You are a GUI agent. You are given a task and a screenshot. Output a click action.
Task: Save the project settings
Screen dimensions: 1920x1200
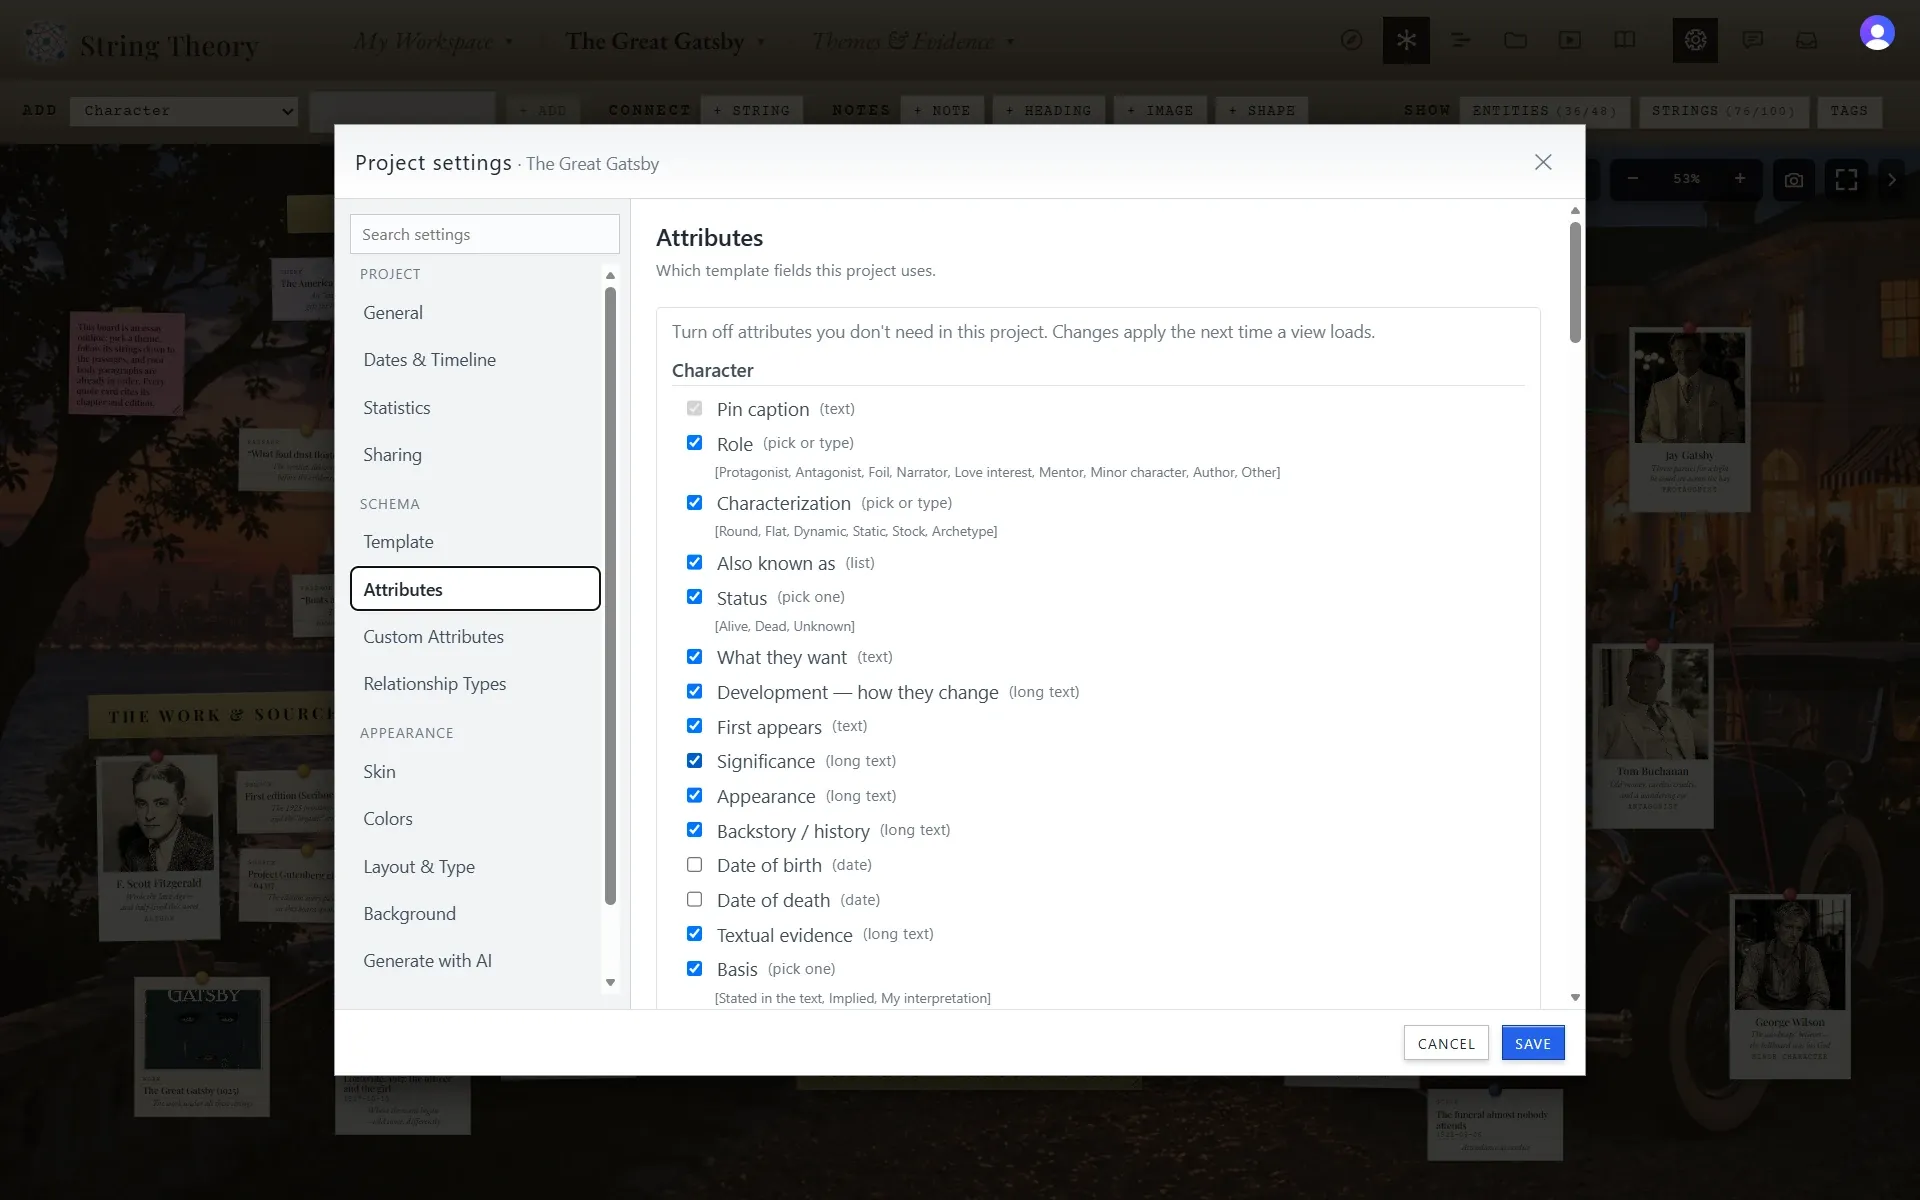pos(1532,1043)
